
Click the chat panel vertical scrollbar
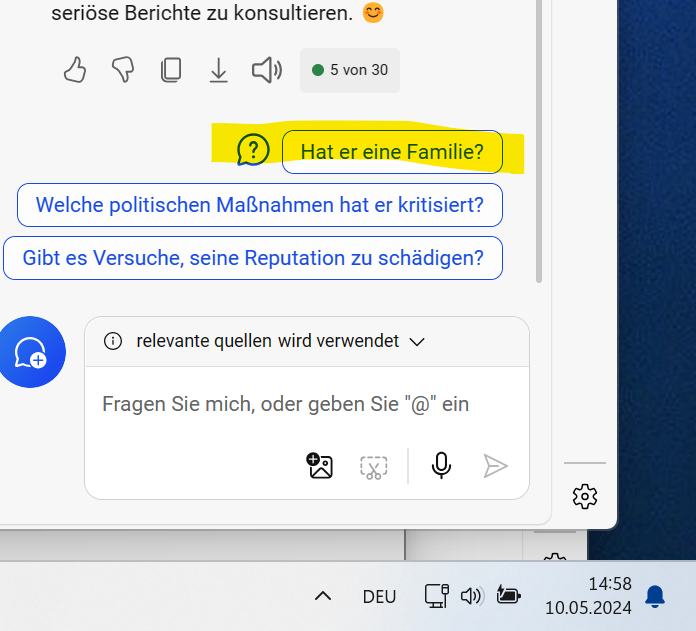(x=539, y=141)
